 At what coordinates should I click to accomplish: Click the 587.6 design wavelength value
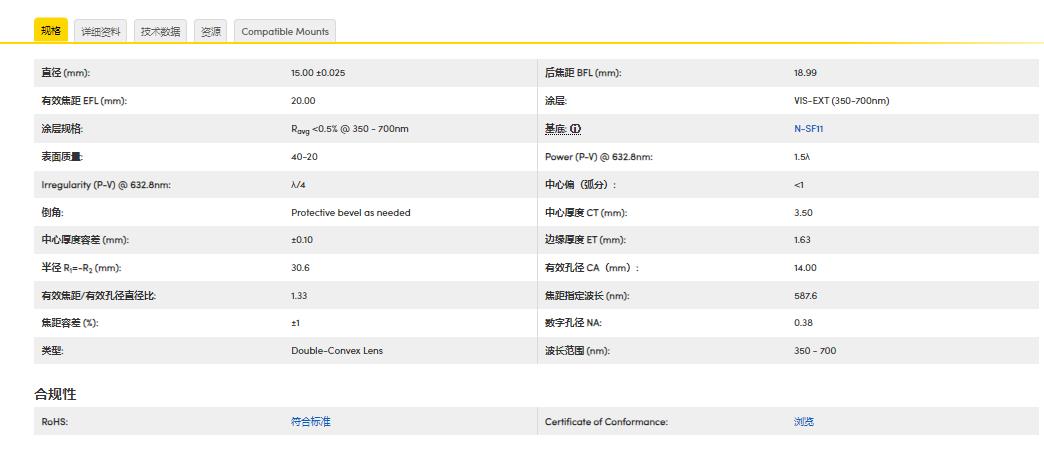(805, 295)
